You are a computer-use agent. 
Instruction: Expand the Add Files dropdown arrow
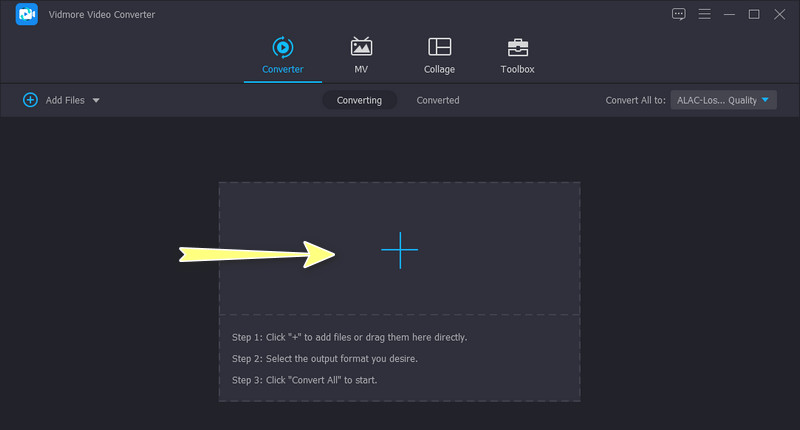pos(96,101)
